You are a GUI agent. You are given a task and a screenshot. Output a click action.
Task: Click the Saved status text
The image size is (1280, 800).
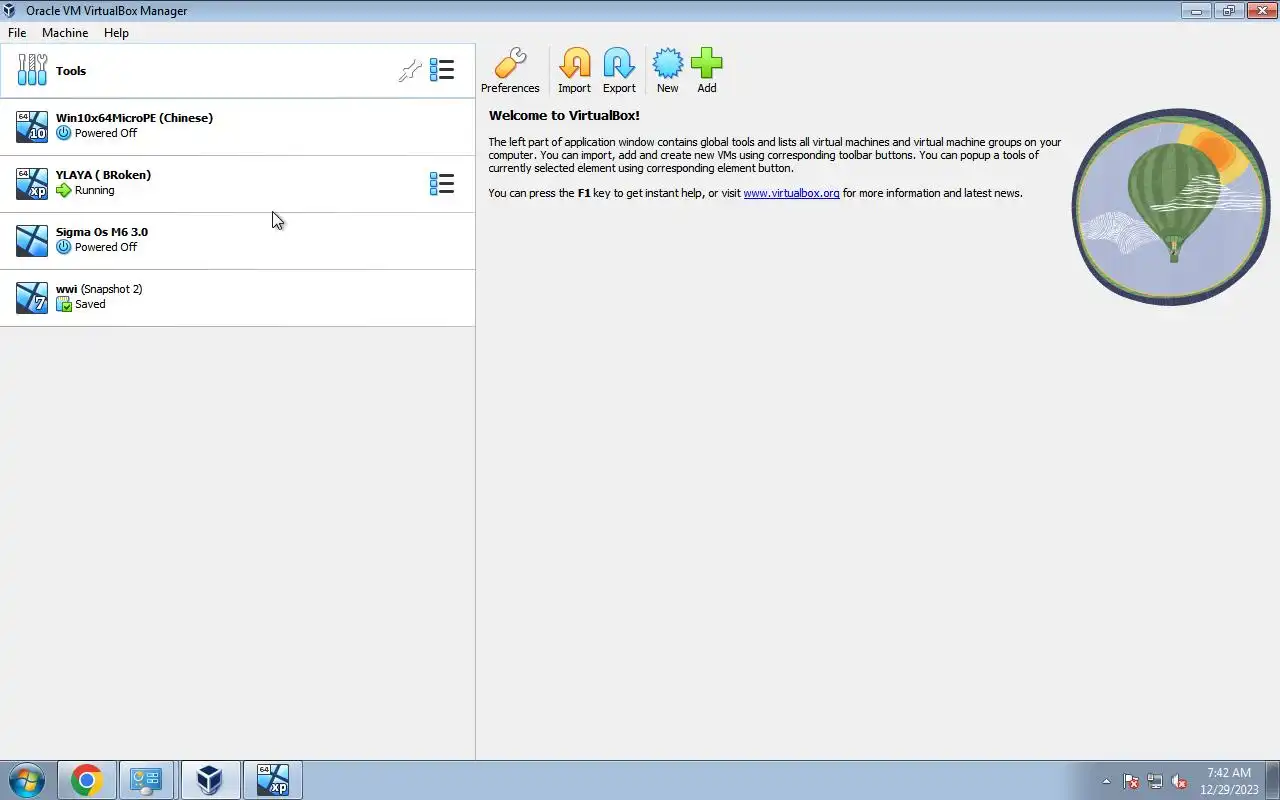tap(90, 304)
